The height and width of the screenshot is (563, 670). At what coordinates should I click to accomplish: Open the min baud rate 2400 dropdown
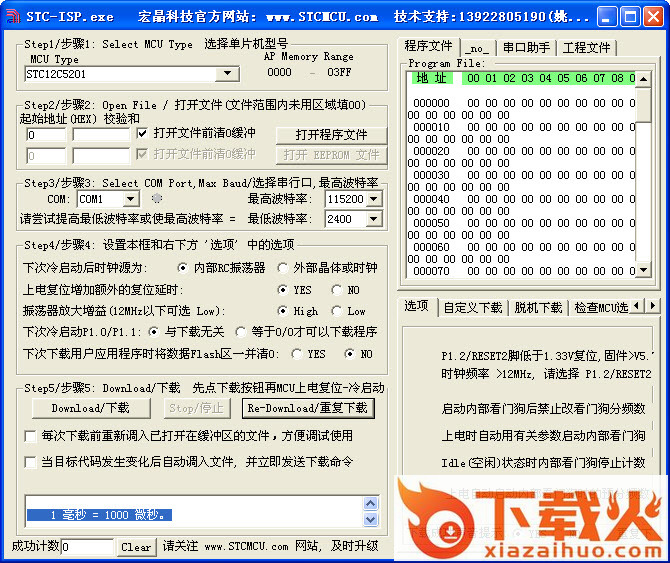click(x=374, y=219)
